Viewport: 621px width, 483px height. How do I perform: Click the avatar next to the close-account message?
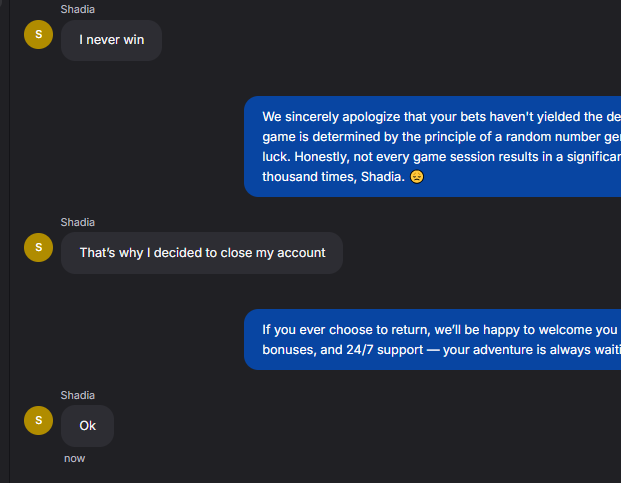pyautogui.click(x=38, y=248)
